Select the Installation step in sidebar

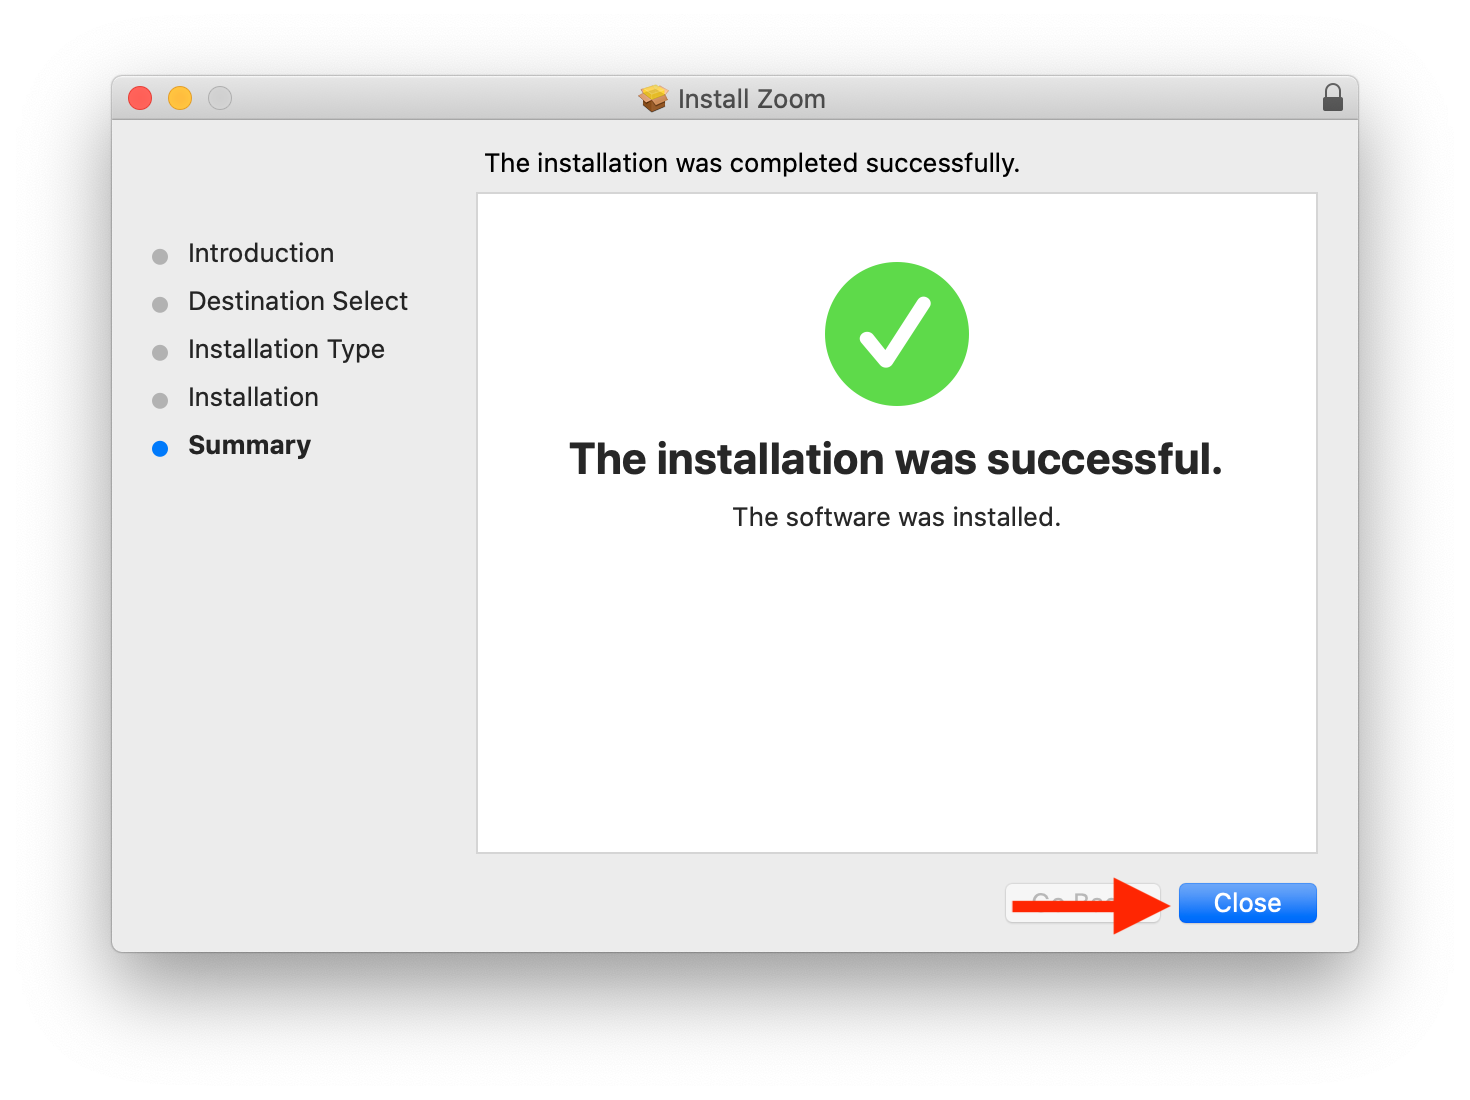click(x=253, y=397)
